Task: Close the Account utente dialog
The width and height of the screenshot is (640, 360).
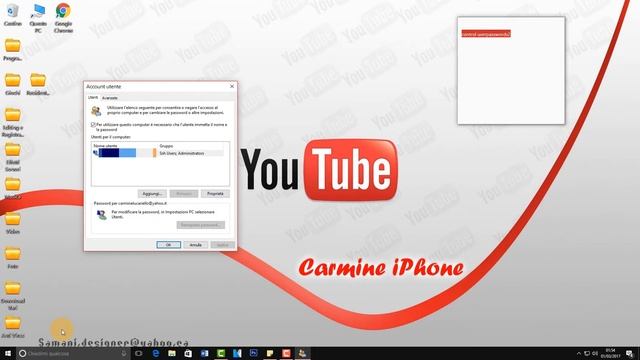Action: click(232, 87)
